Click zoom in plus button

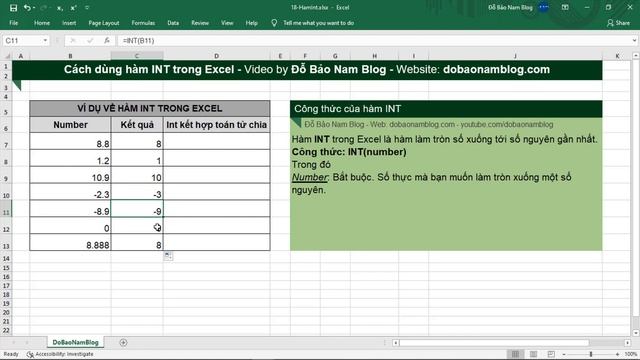[x=617, y=354]
